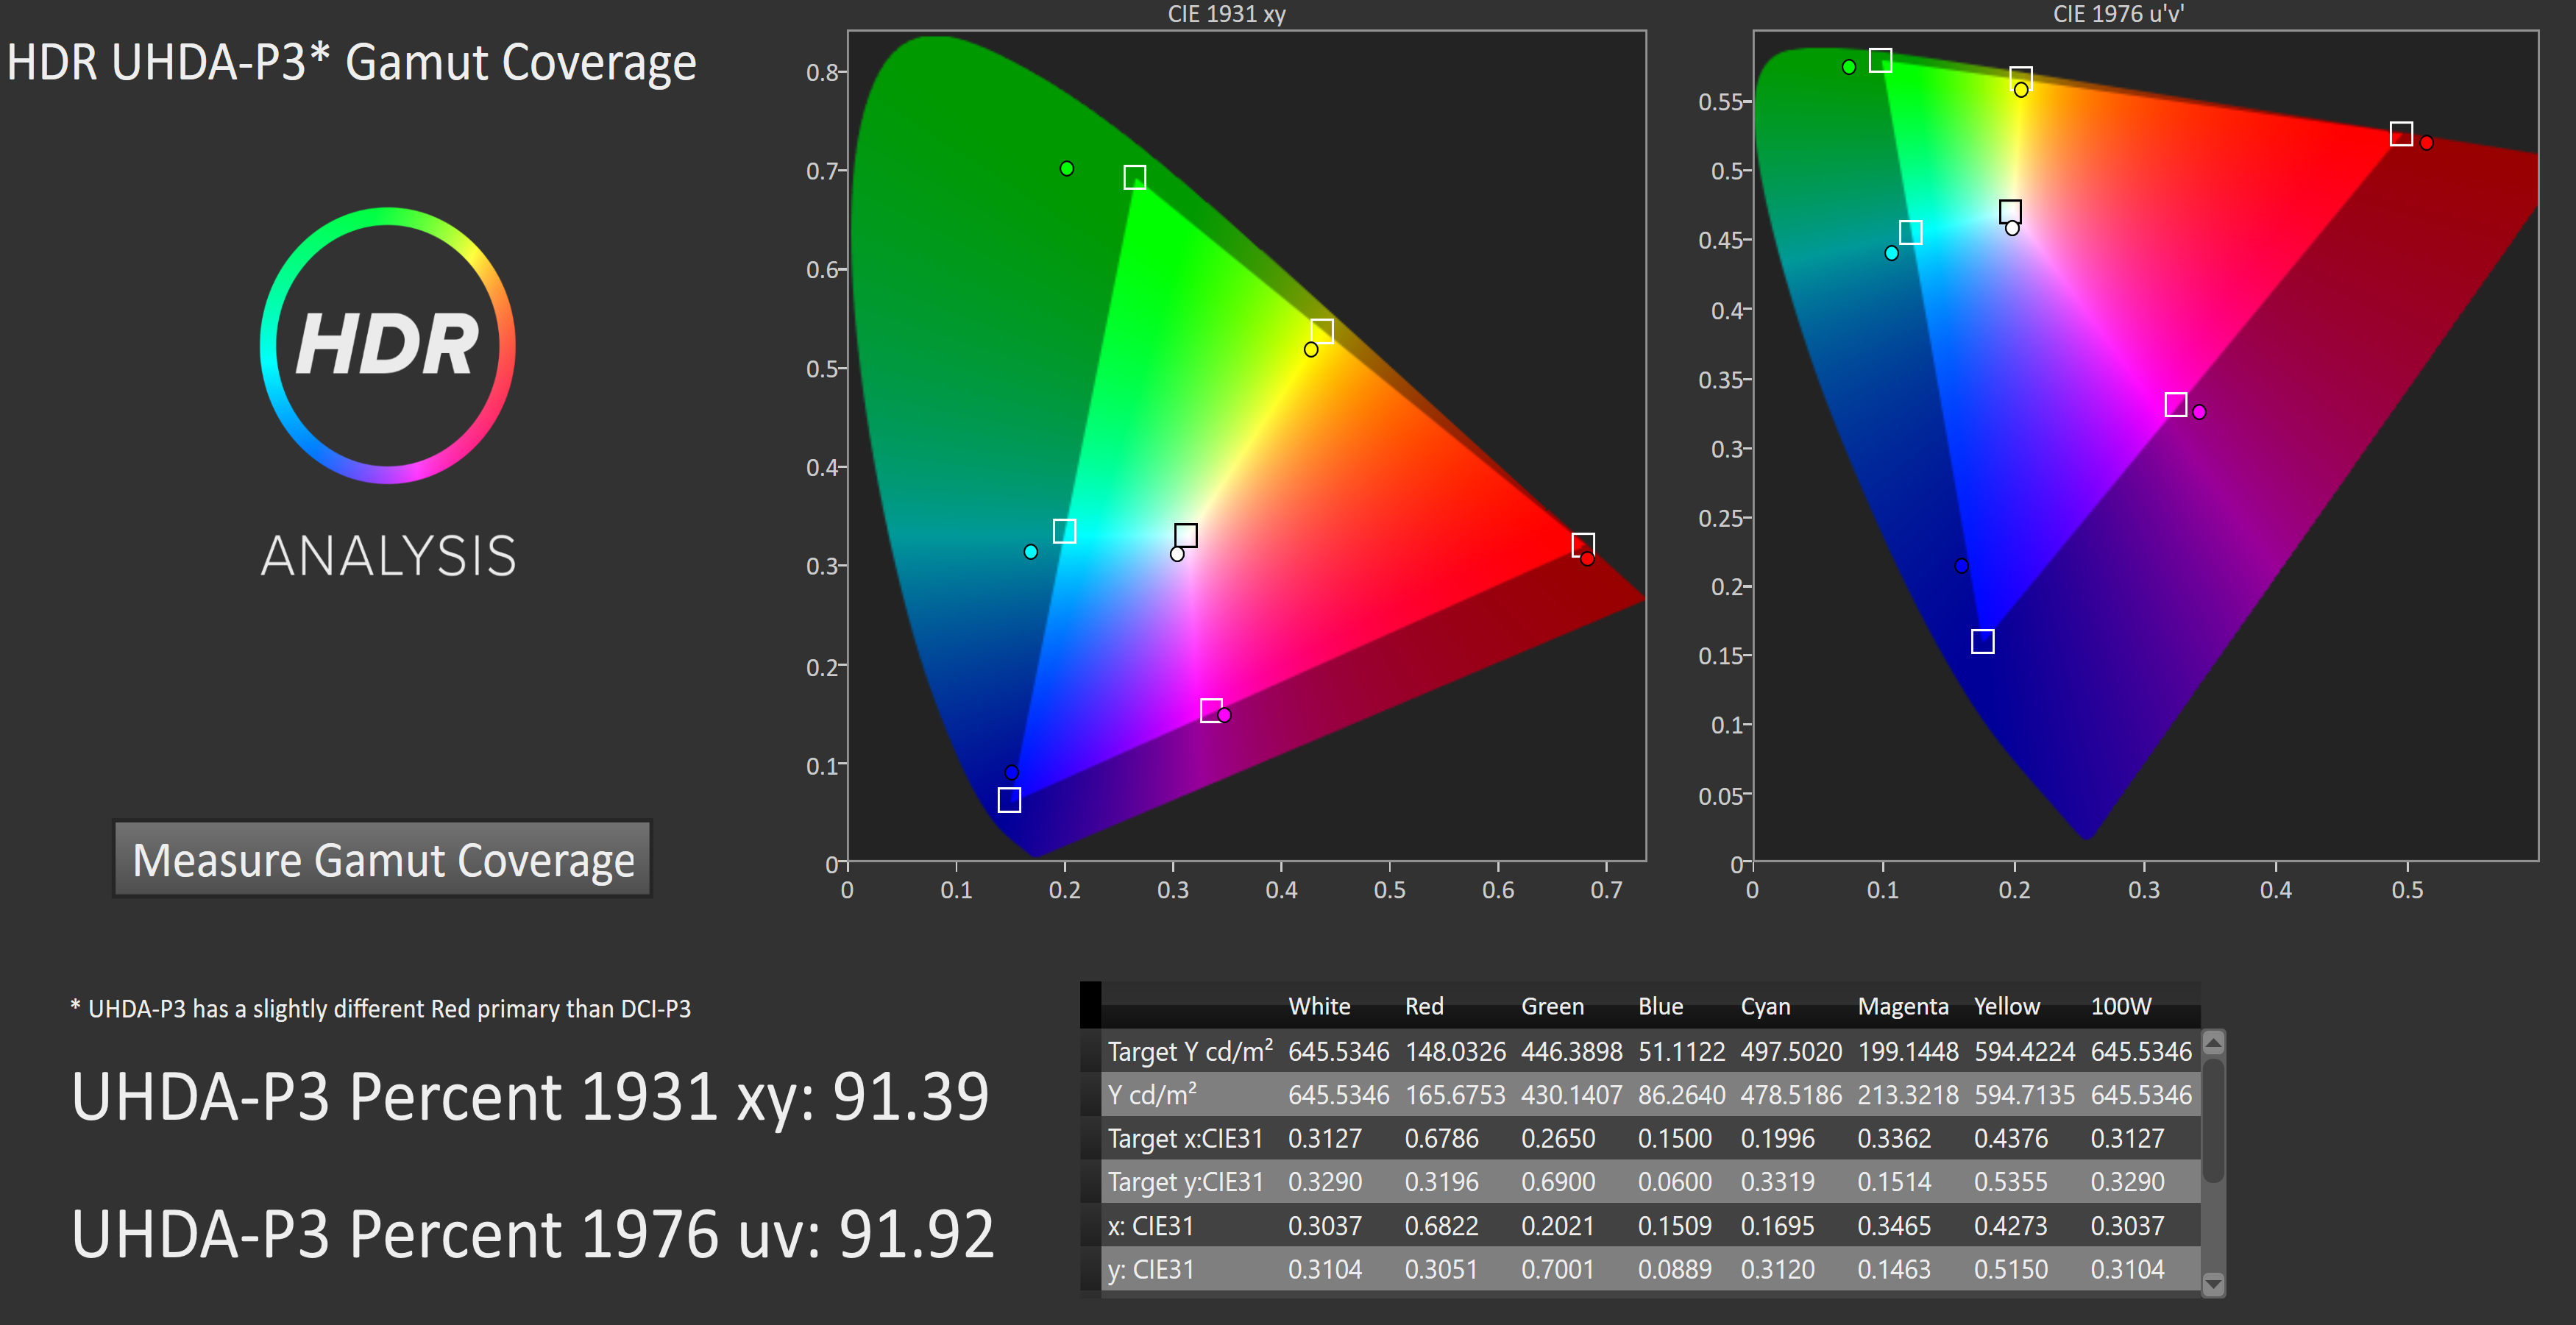Viewport: 2576px width, 1325px height.
Task: Select the green target square in CIE 1931 chart
Action: pyautogui.click(x=1134, y=177)
